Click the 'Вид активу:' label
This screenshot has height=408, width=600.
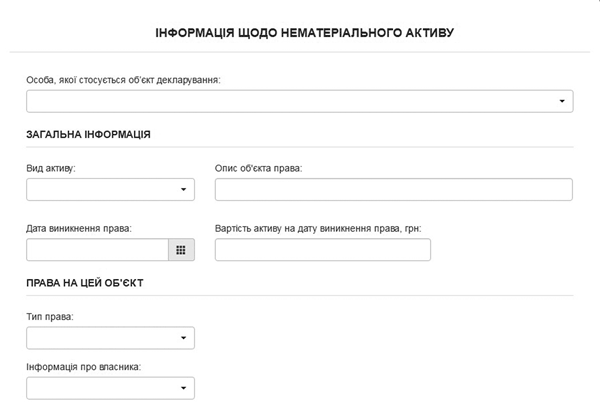click(51, 167)
